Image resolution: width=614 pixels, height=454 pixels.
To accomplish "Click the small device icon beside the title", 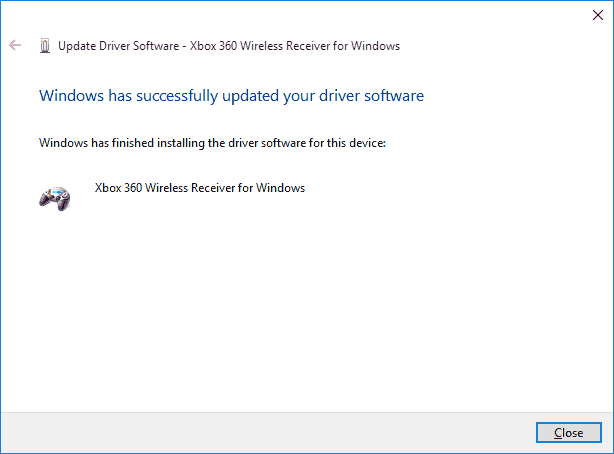I will click(x=44, y=46).
